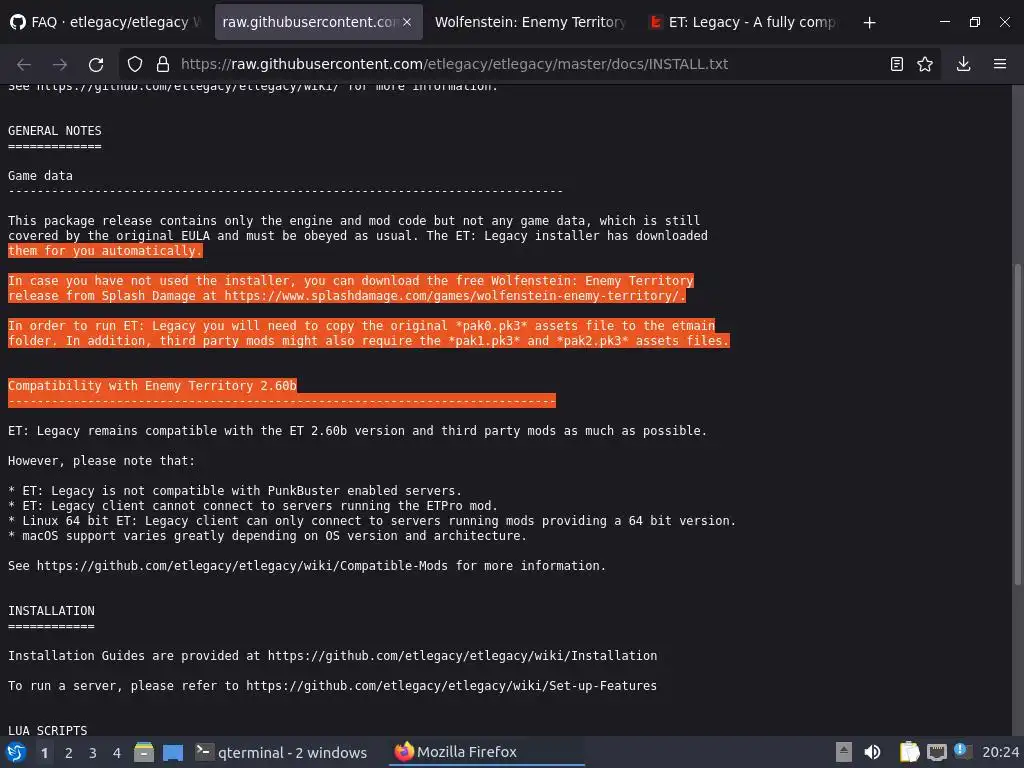Go forward using the browser forward arrow
Image resolution: width=1024 pixels, height=768 pixels.
click(x=60, y=64)
